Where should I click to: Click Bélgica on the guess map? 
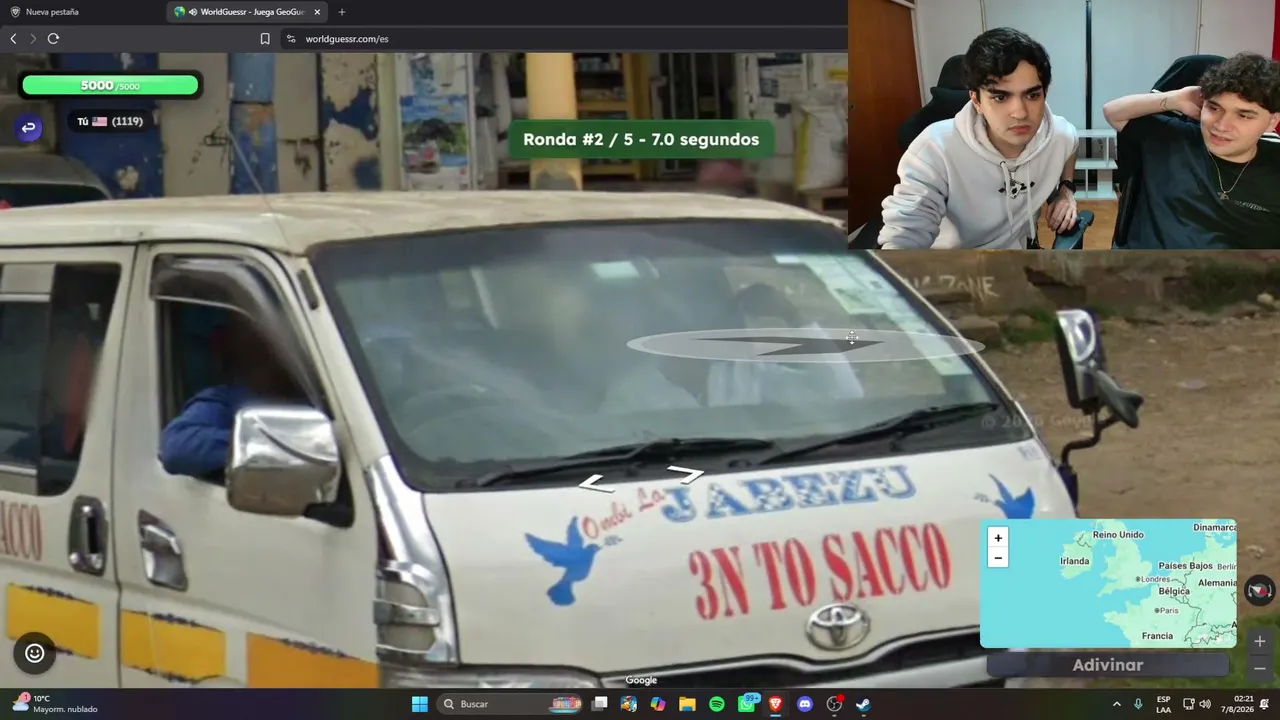tap(1174, 591)
